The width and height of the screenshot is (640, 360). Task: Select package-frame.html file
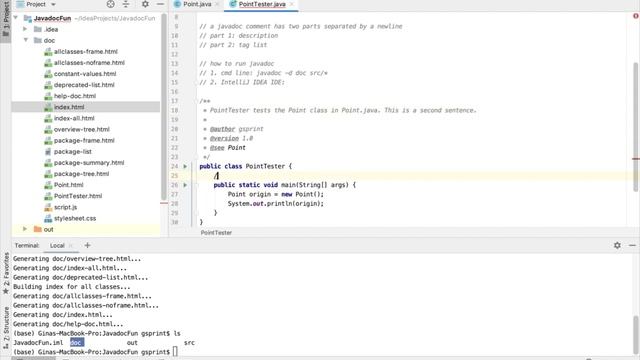click(x=84, y=140)
